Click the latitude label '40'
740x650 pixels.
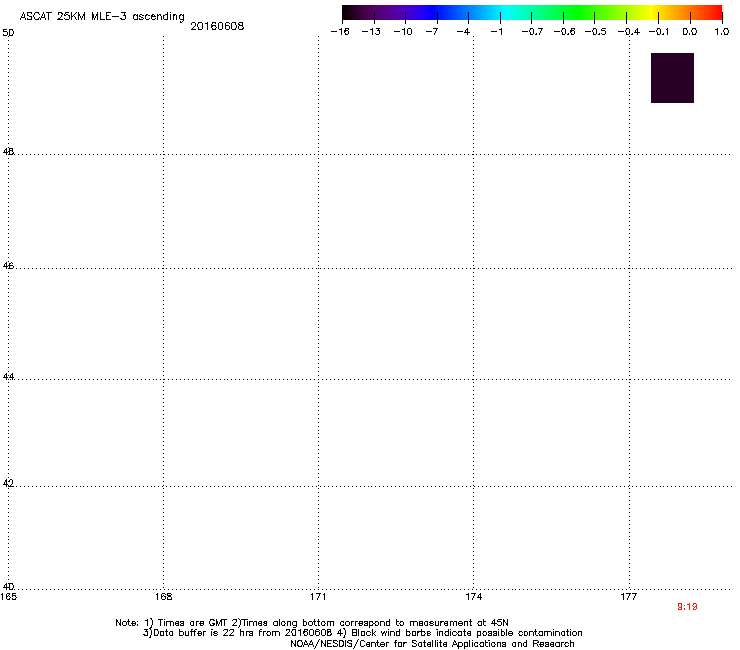pos(8,587)
